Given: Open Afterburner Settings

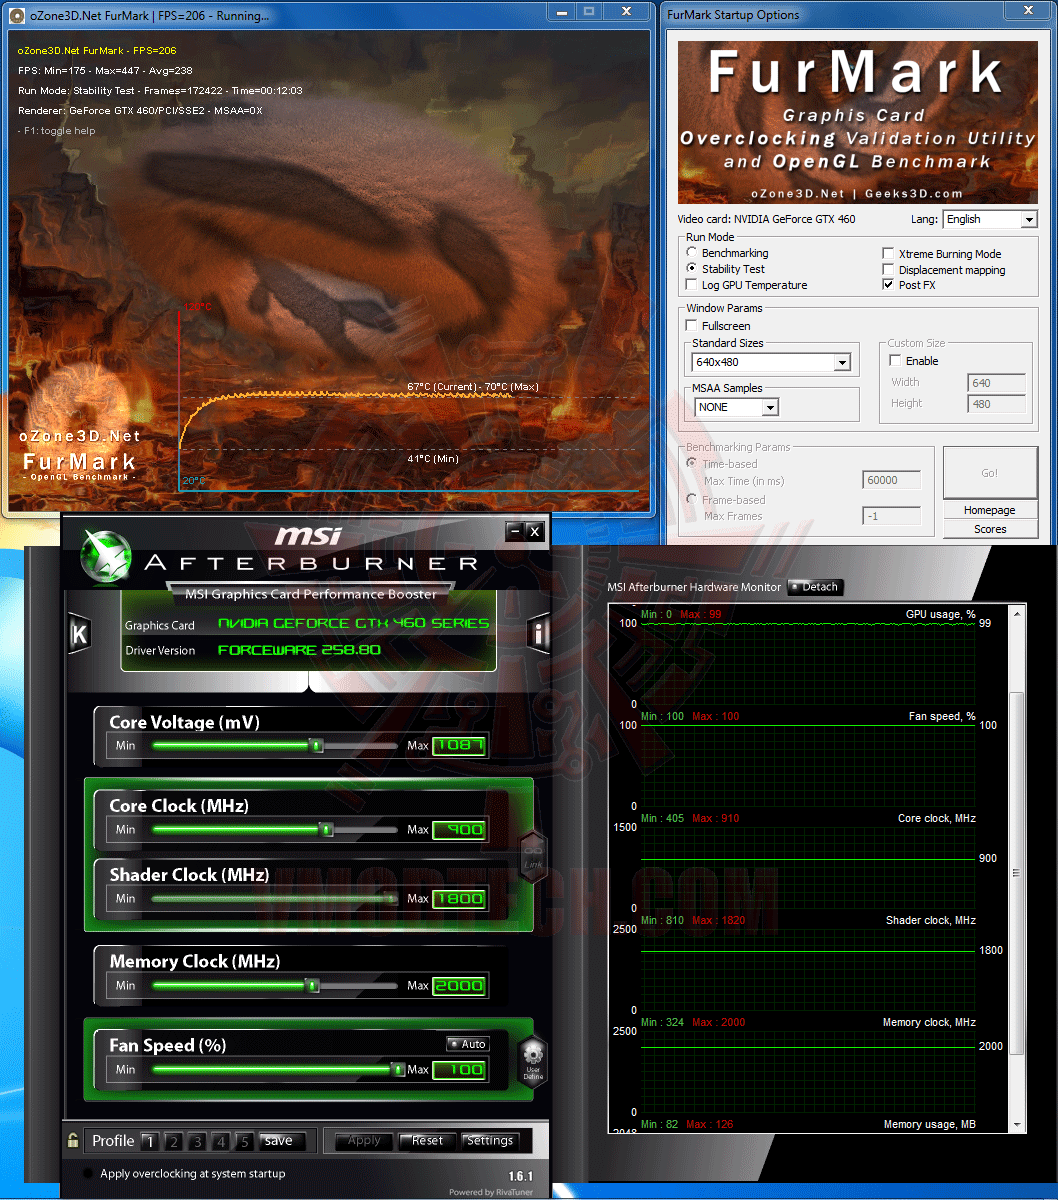Looking at the screenshot, I should [x=490, y=1141].
